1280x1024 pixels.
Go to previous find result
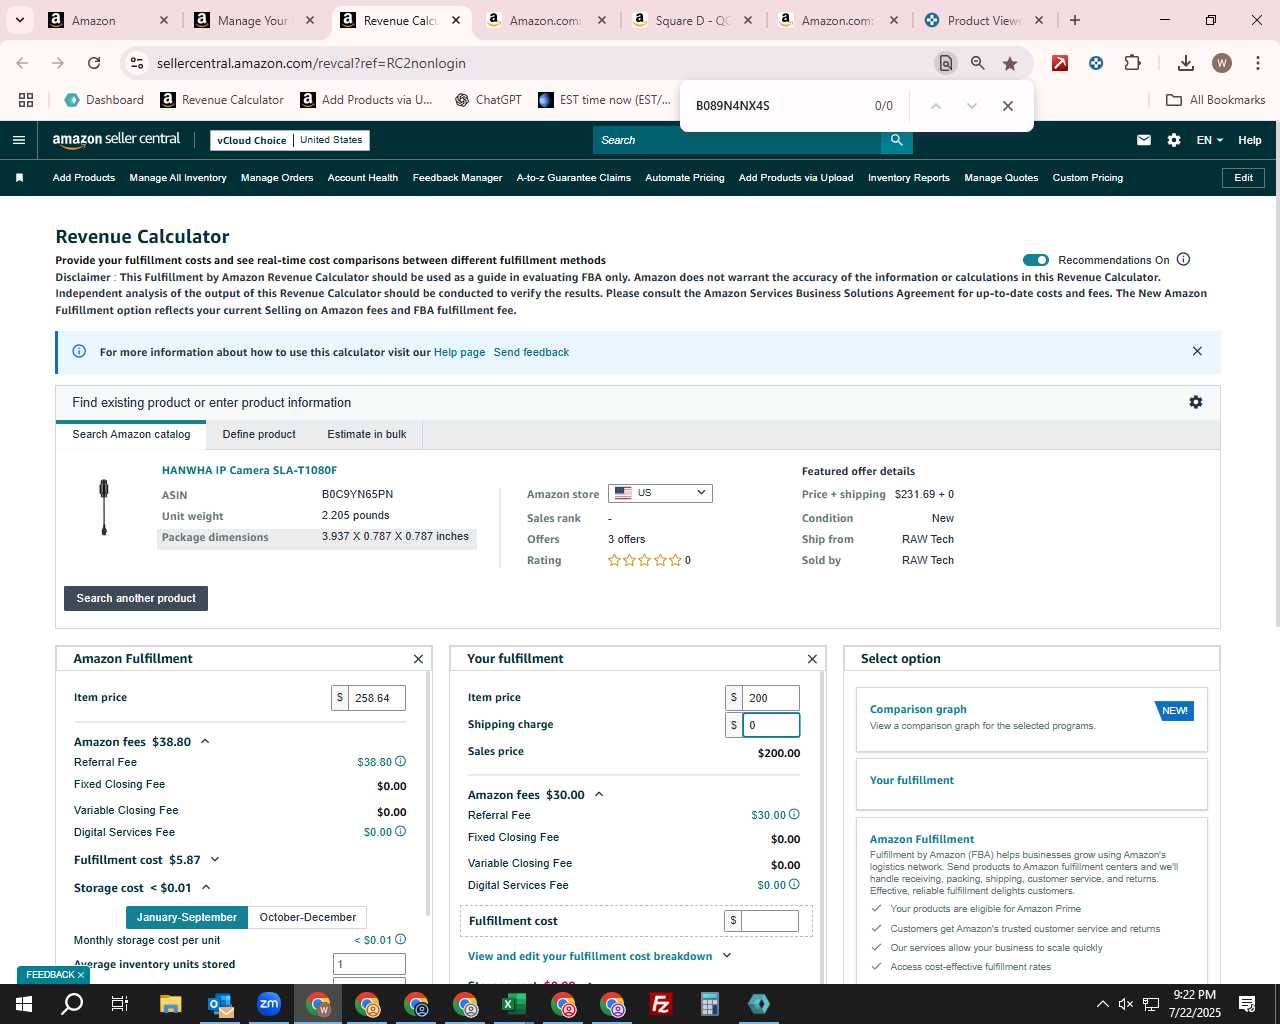click(x=936, y=106)
